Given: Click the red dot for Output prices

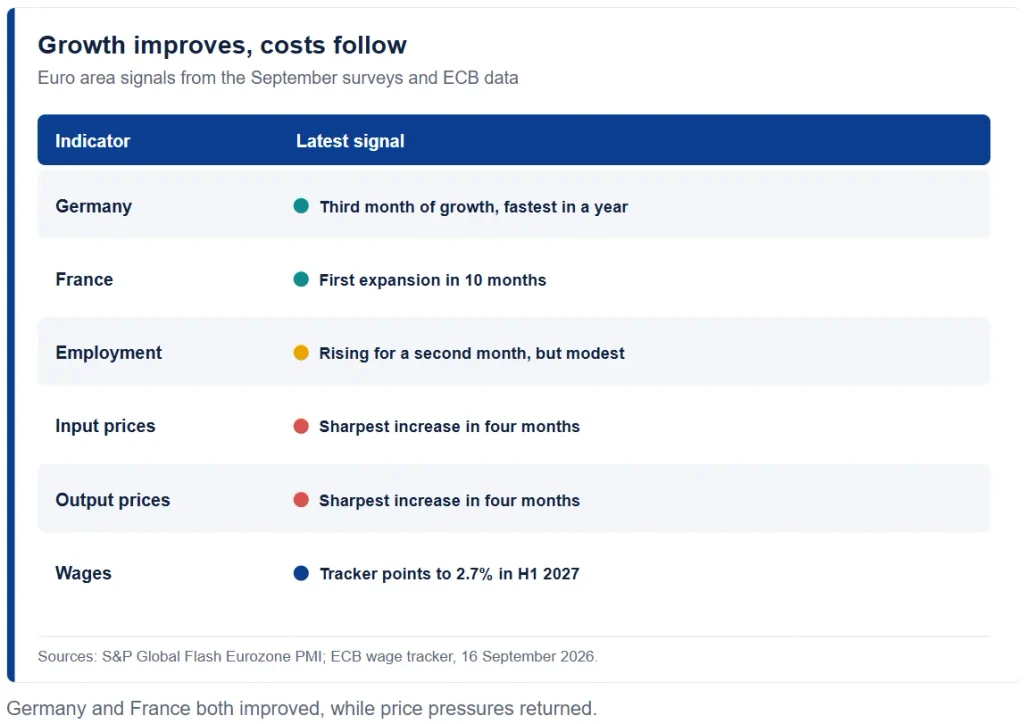Looking at the screenshot, I should click(x=301, y=500).
